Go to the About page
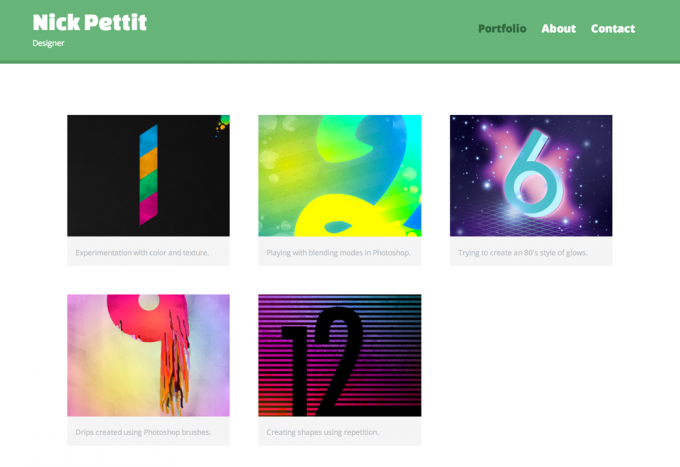Viewport: 680px width, 467px height. coord(559,29)
